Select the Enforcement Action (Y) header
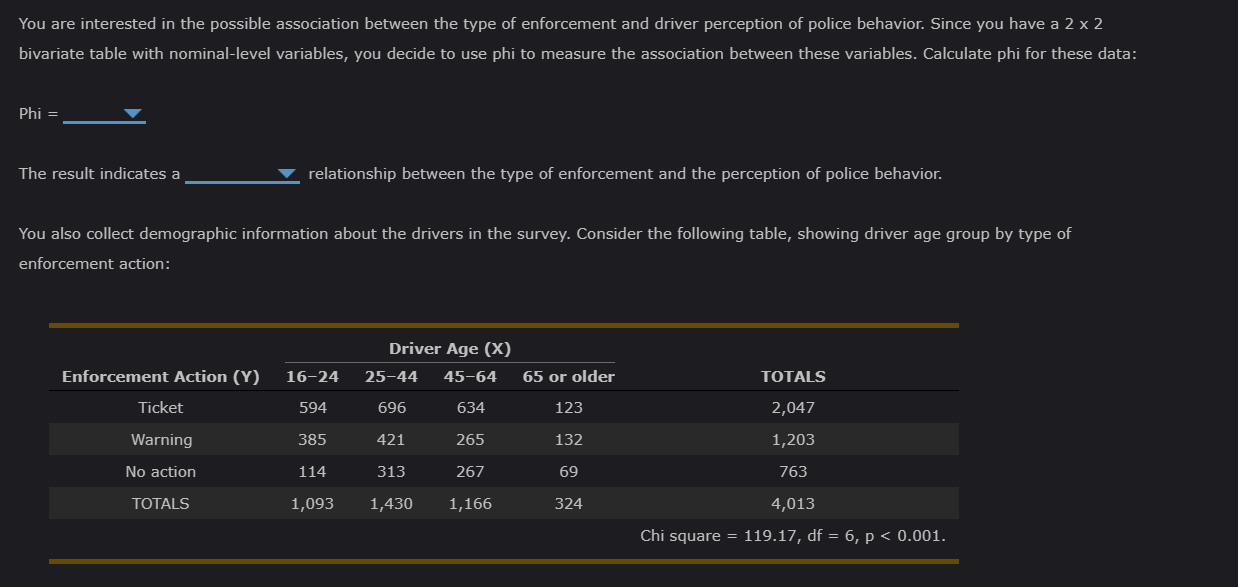This screenshot has height=587, width=1238. [160, 376]
